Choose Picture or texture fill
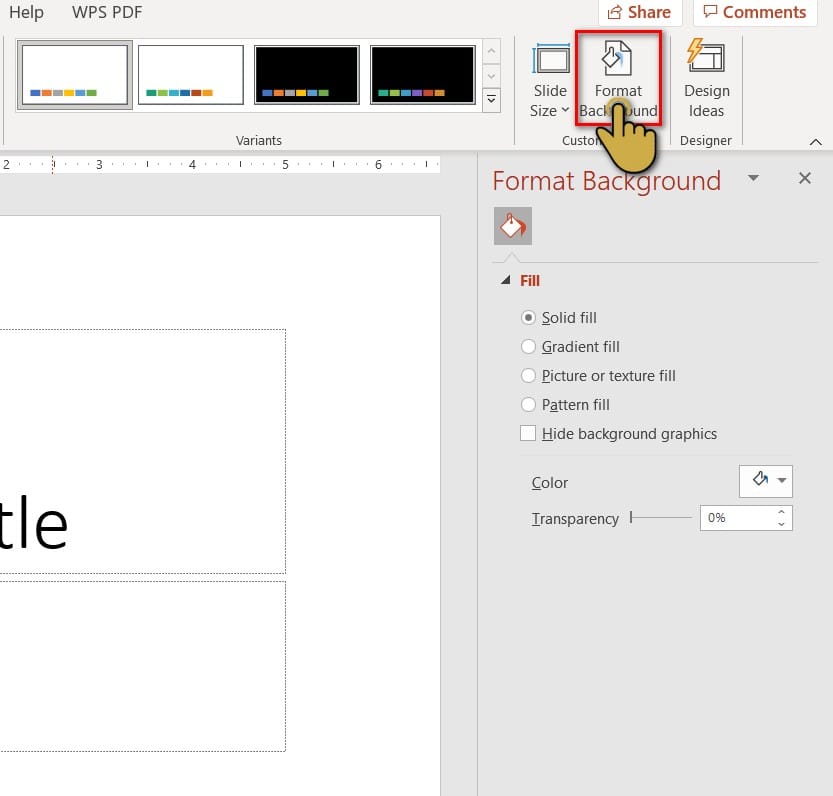 click(x=529, y=376)
